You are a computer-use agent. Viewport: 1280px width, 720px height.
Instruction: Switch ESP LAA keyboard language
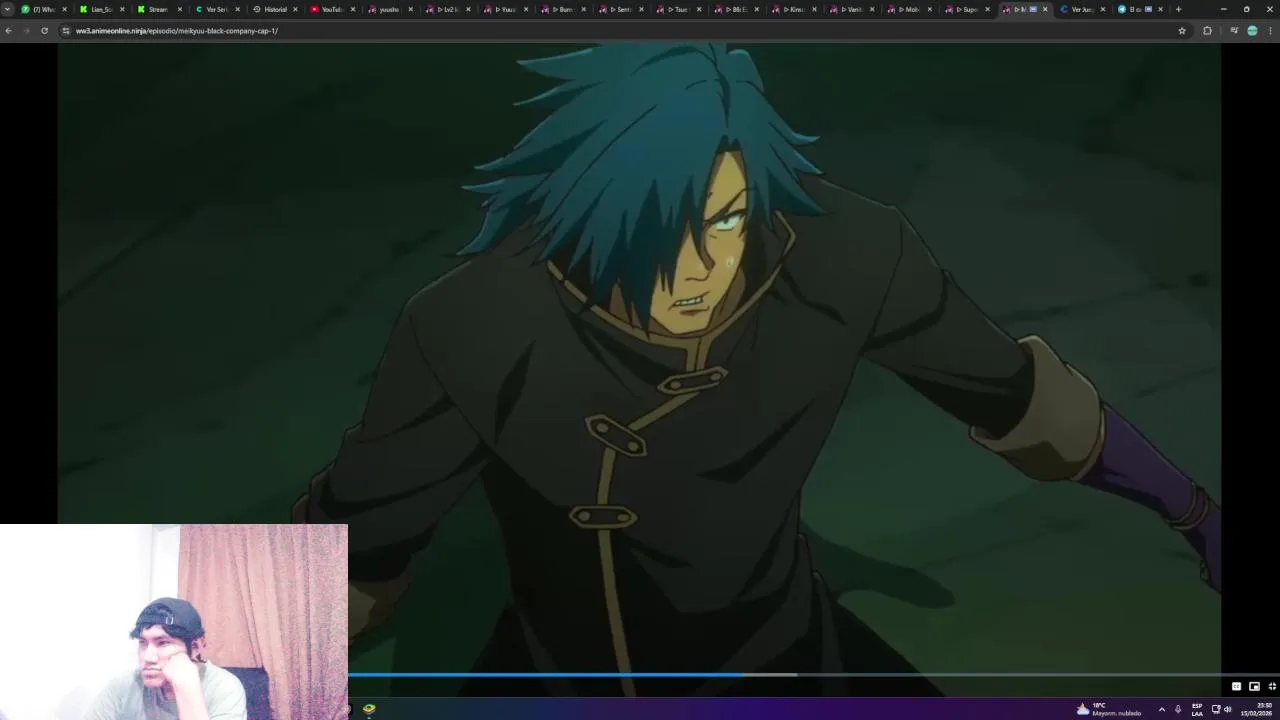pyautogui.click(x=1197, y=709)
